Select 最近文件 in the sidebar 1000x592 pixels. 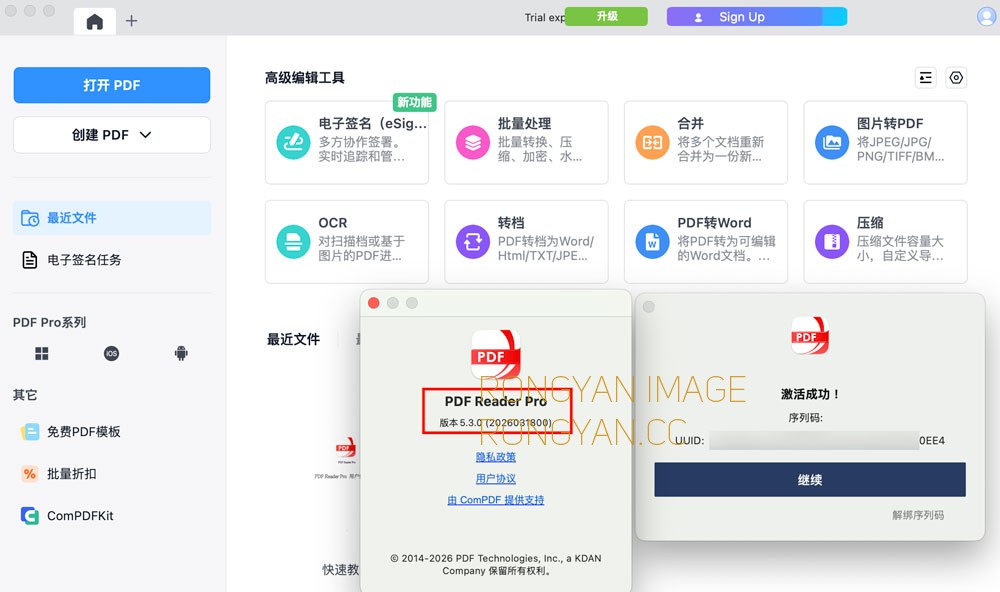point(112,218)
